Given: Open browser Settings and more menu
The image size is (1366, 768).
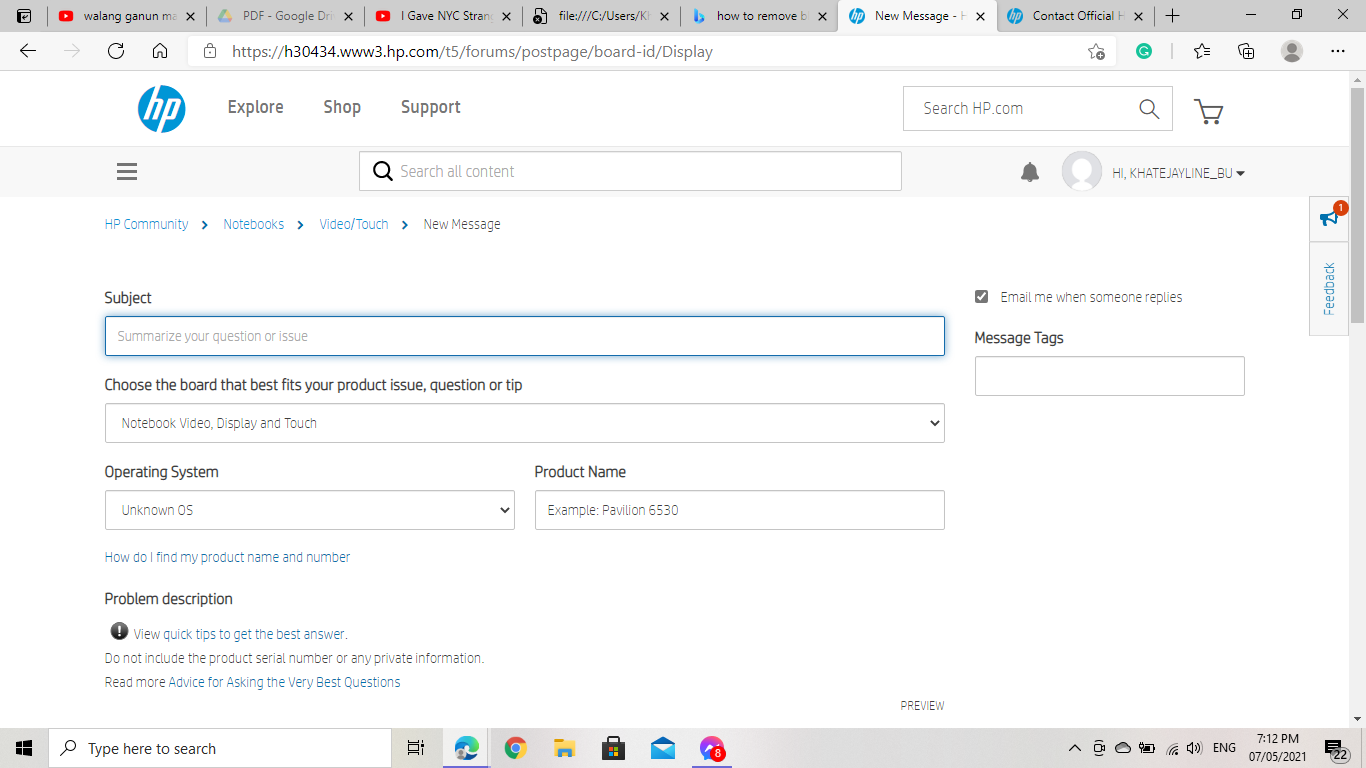Looking at the screenshot, I should tap(1338, 51).
